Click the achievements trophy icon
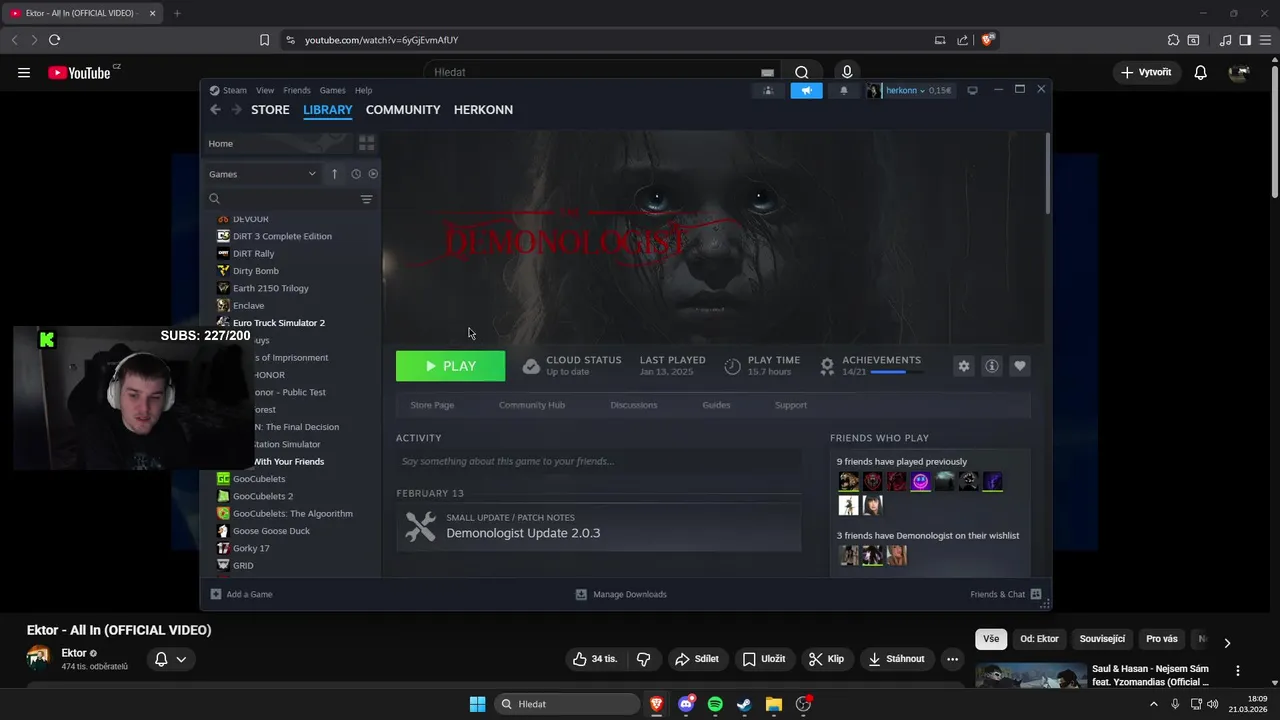The width and height of the screenshot is (1280, 720). point(827,366)
